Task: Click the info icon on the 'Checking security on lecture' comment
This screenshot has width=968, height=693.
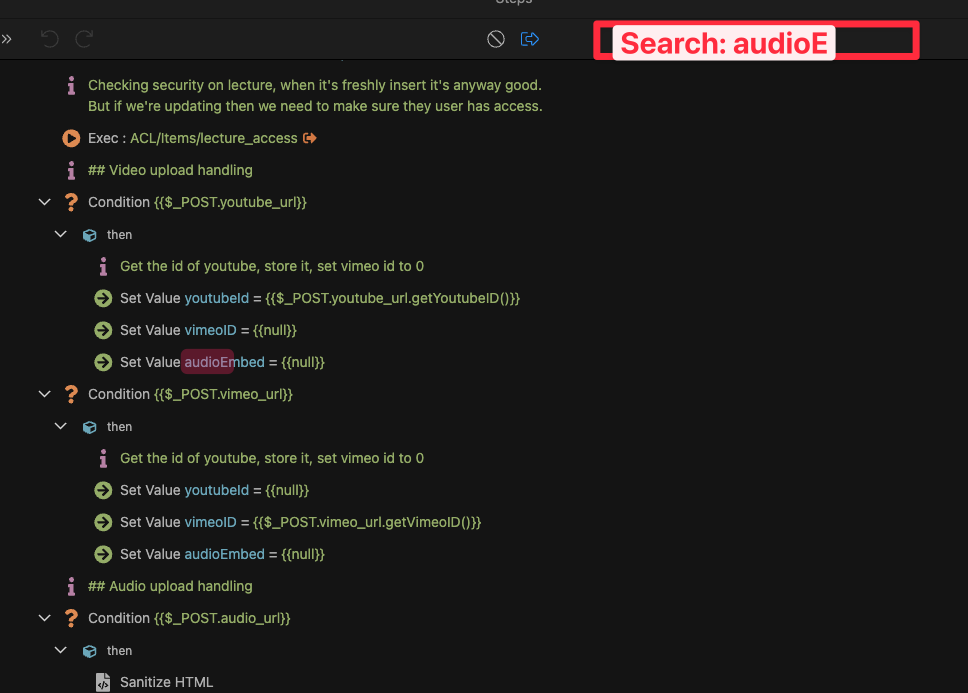Action: 71,86
